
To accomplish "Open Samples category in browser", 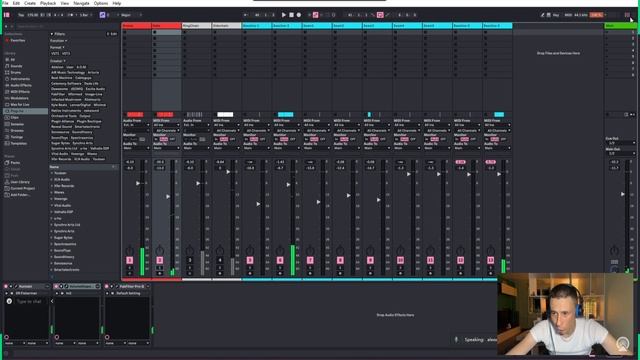I will 17,124.
